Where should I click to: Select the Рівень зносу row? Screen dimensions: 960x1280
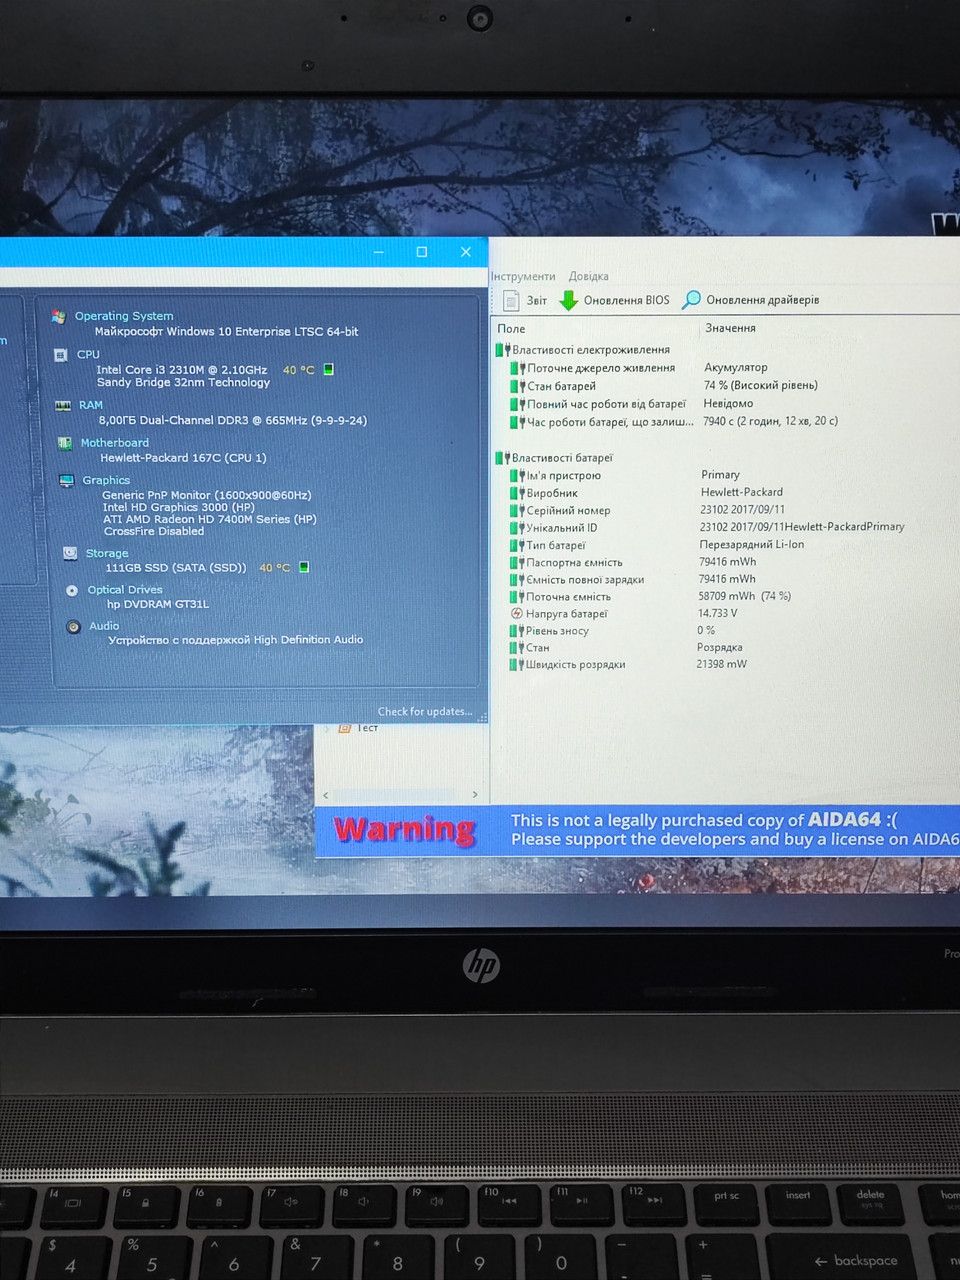tap(612, 631)
